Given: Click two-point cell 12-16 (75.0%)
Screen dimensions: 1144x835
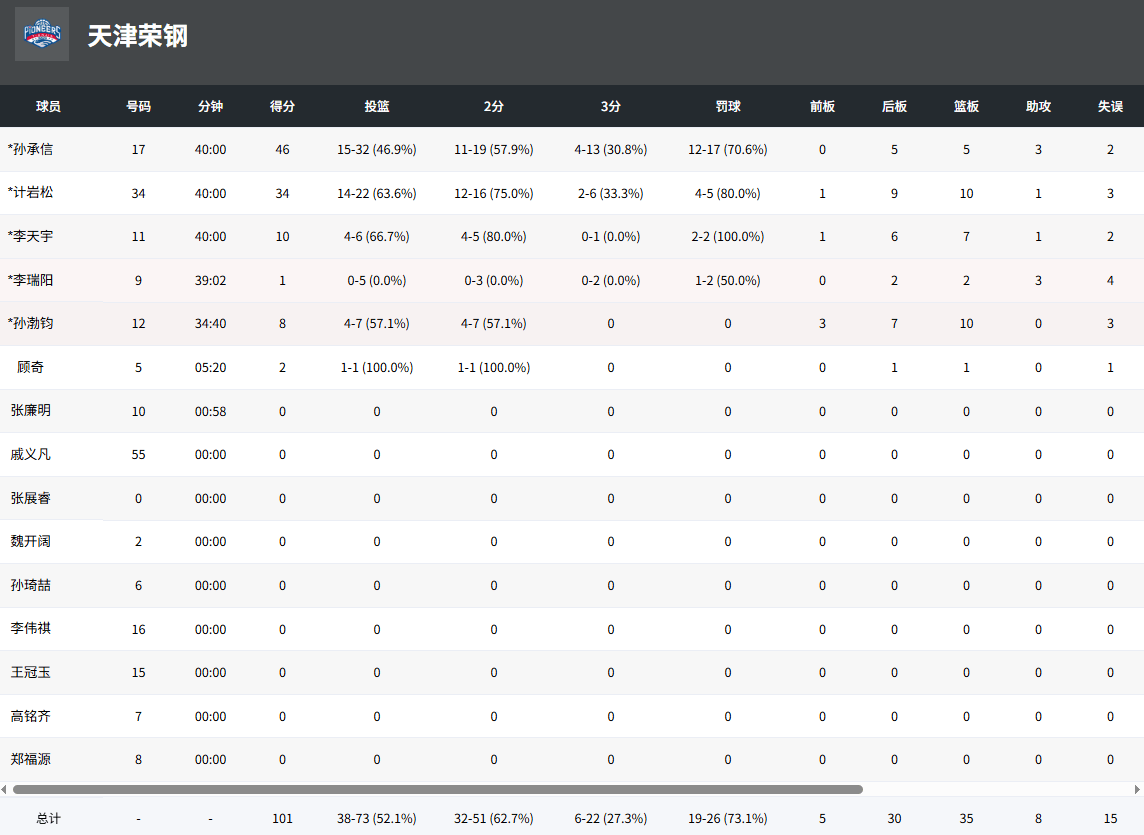Looking at the screenshot, I should (494, 193).
